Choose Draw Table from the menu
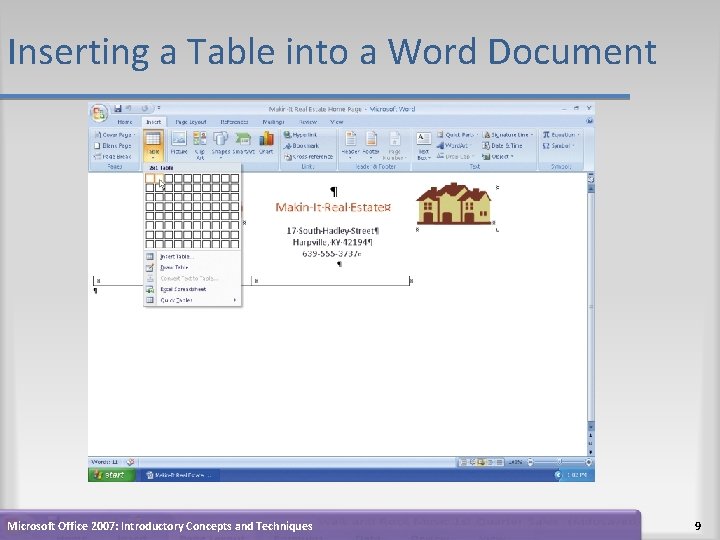This screenshot has height=540, width=720. pyautogui.click(x=192, y=267)
